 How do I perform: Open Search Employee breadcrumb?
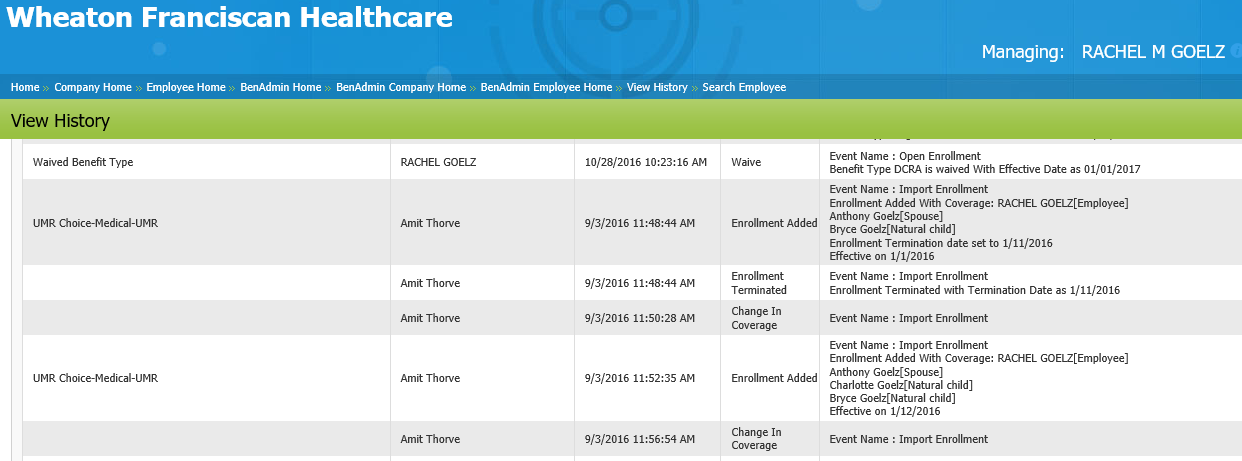(744, 88)
